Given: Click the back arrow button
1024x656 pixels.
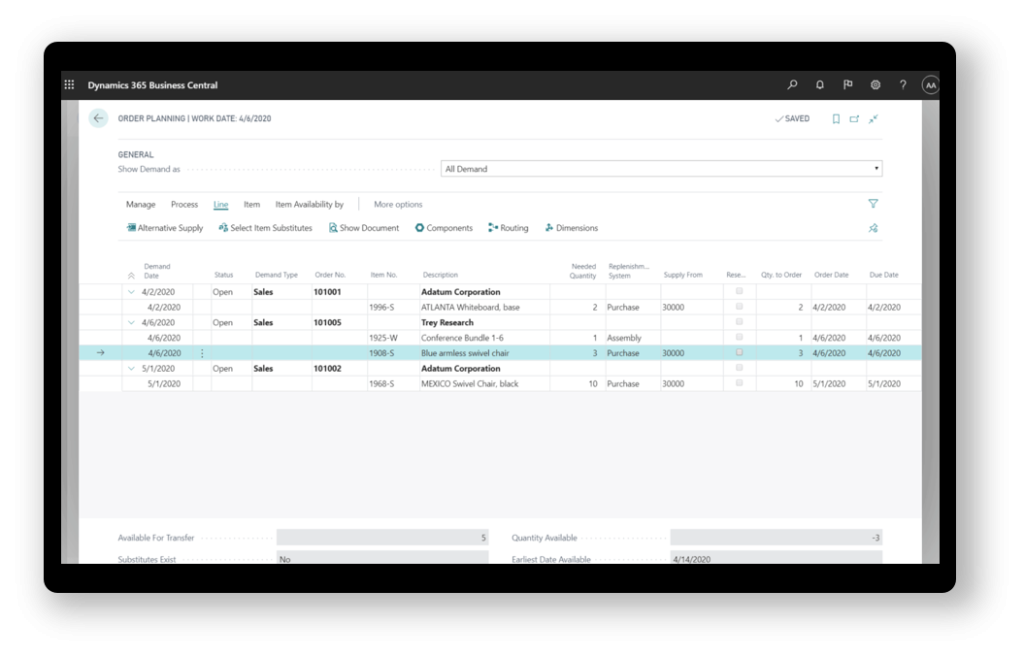Looking at the screenshot, I should coord(98,118).
